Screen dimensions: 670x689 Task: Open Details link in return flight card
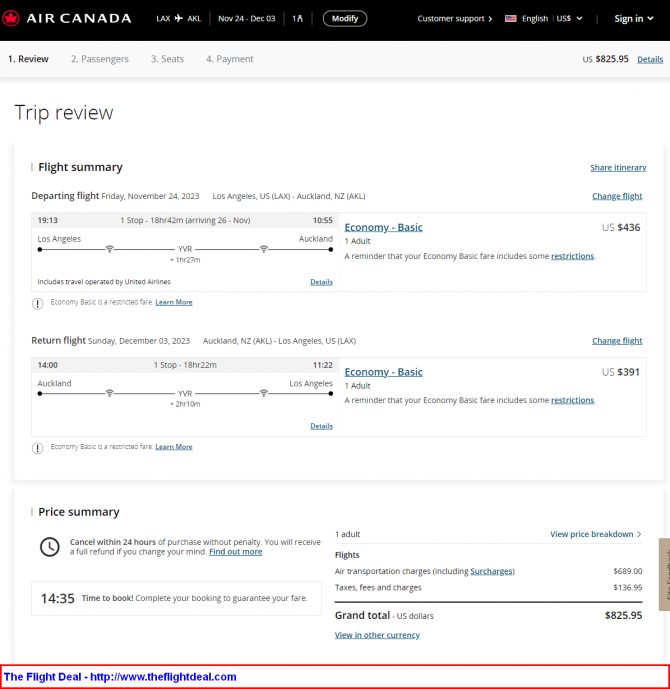coord(321,426)
